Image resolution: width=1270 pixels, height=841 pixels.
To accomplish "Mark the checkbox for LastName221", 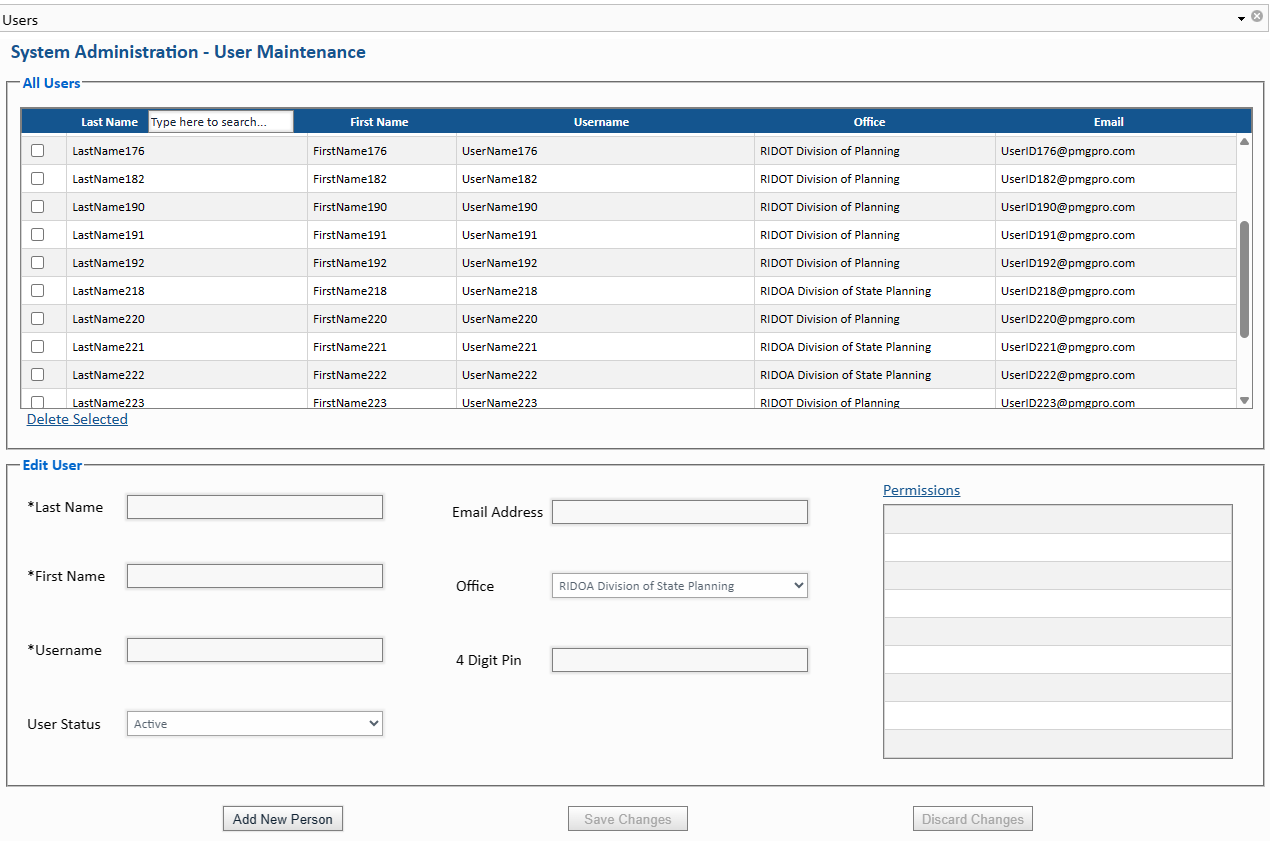I will point(38,347).
